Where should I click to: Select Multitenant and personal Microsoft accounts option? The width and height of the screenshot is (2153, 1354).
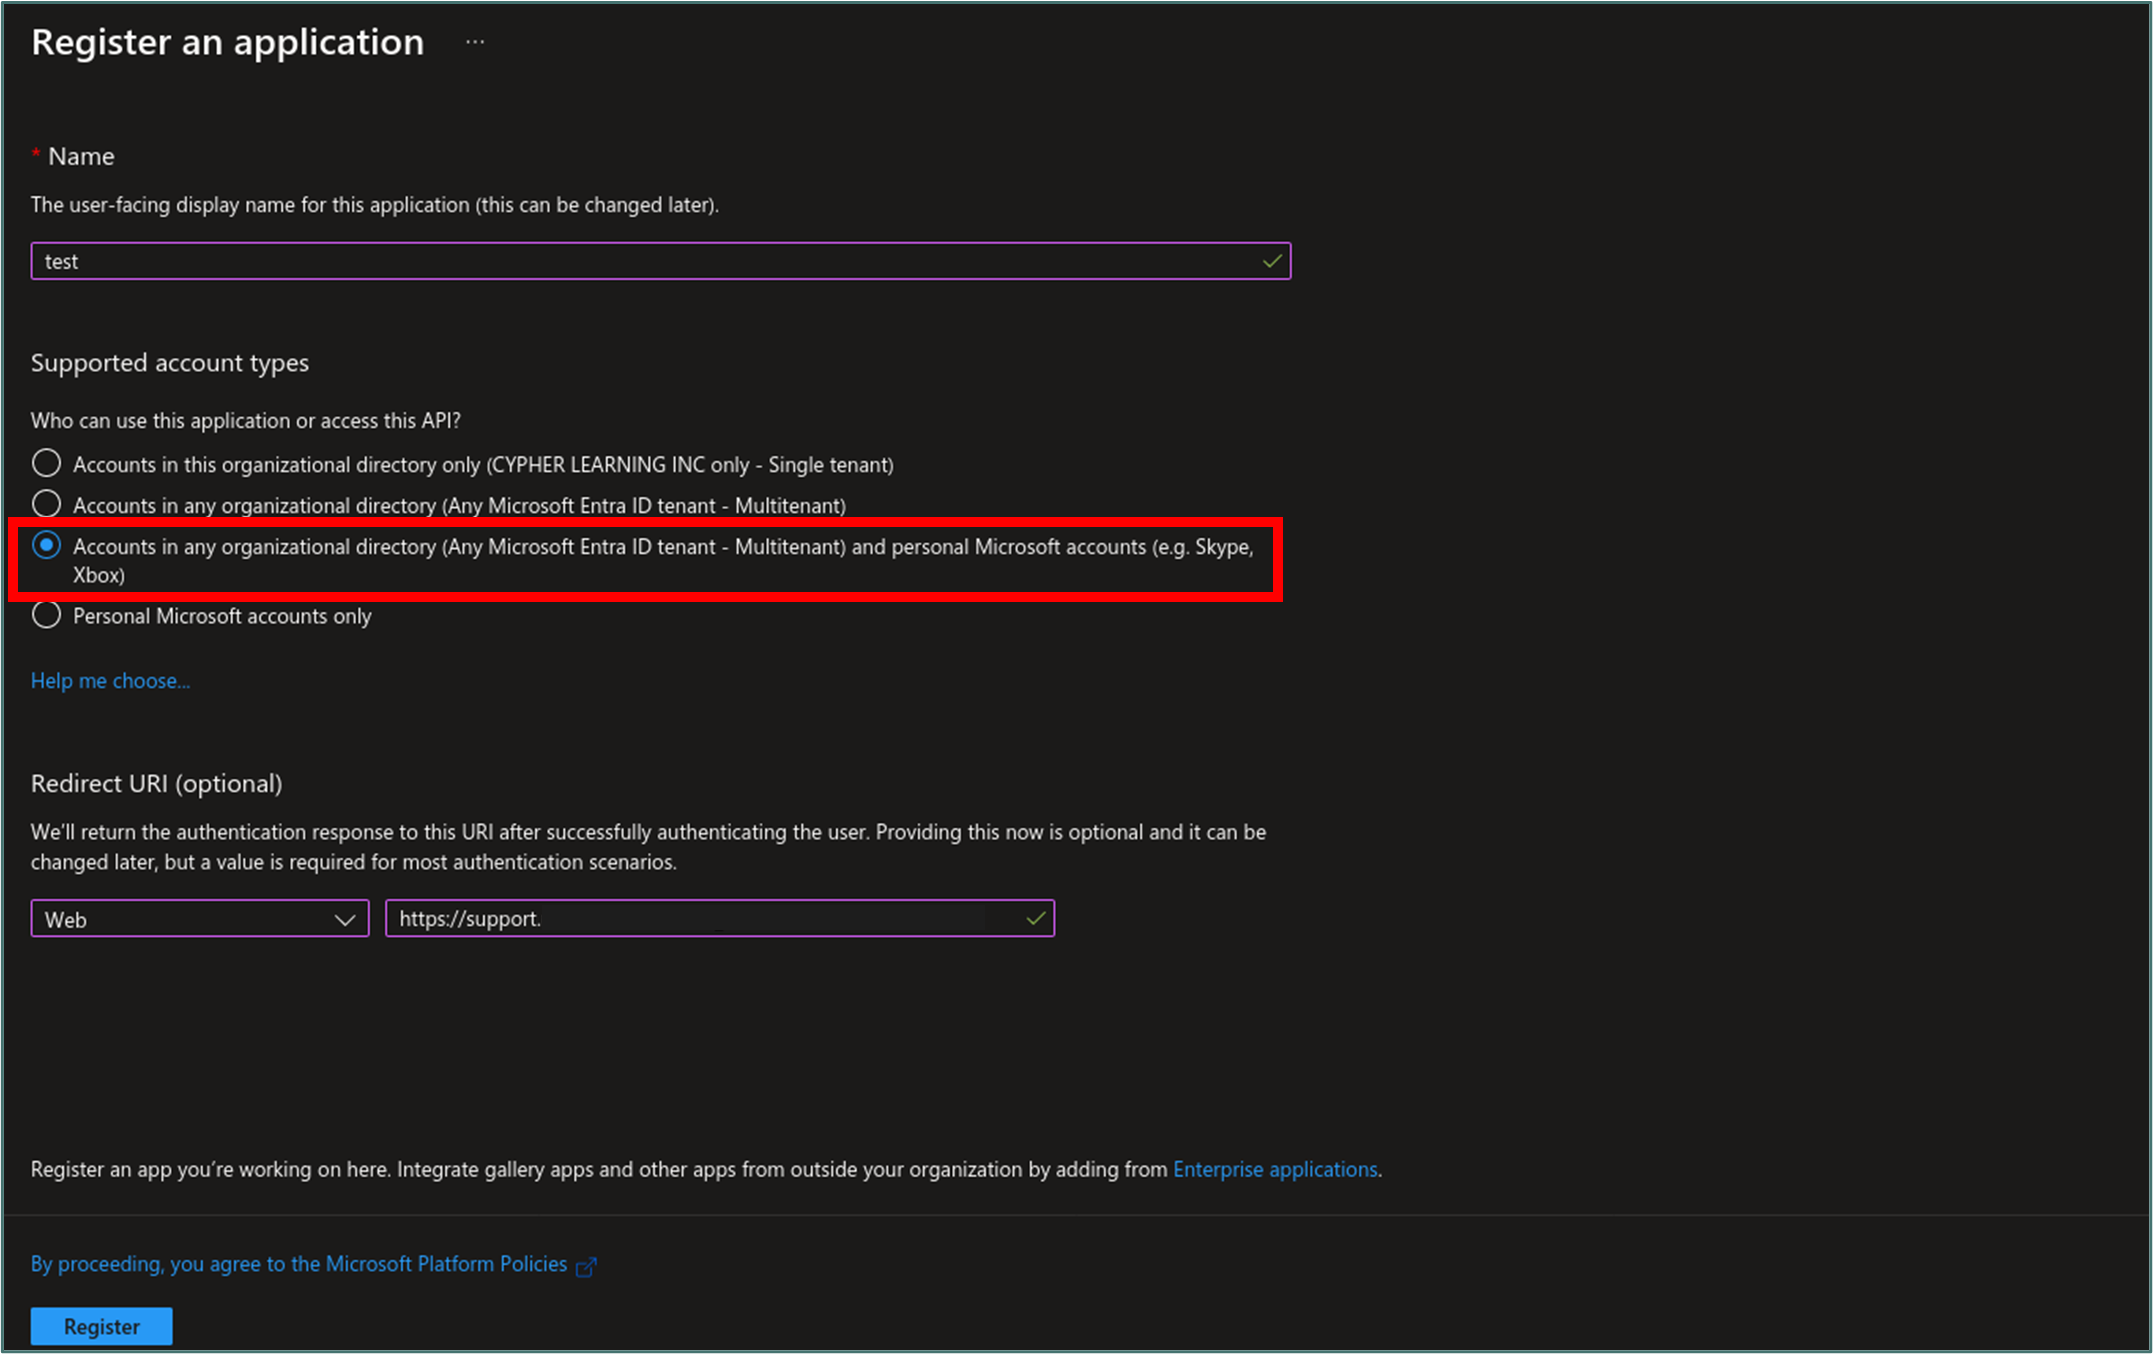click(x=46, y=545)
